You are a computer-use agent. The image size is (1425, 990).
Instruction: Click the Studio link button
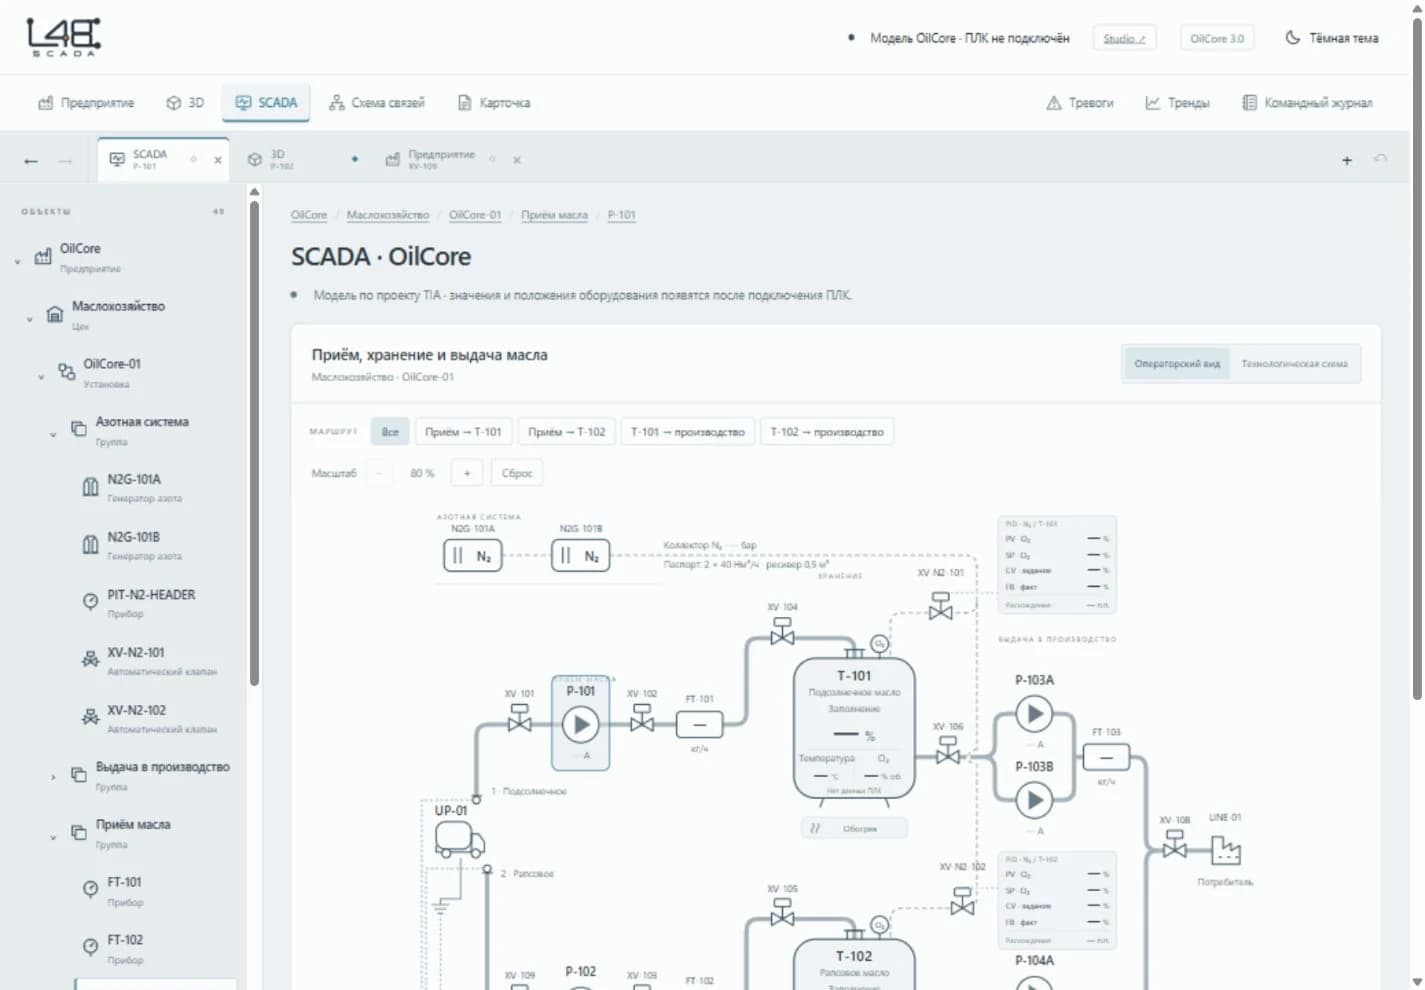coord(1124,39)
